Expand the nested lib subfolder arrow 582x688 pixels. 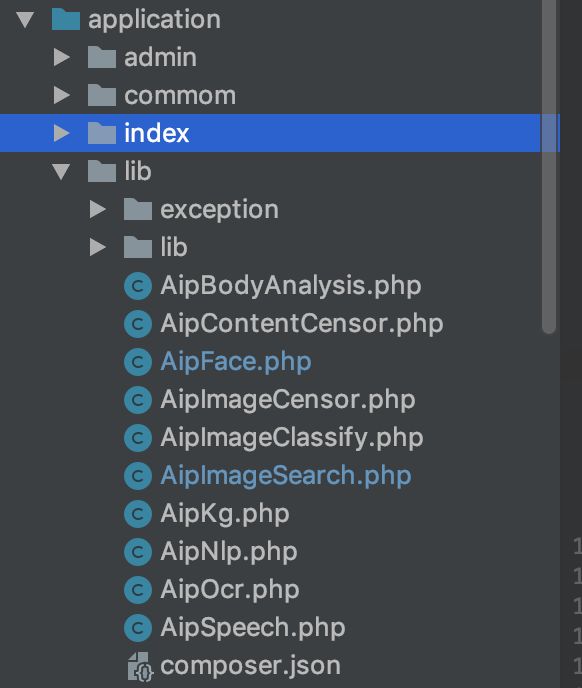pyautogui.click(x=97, y=247)
